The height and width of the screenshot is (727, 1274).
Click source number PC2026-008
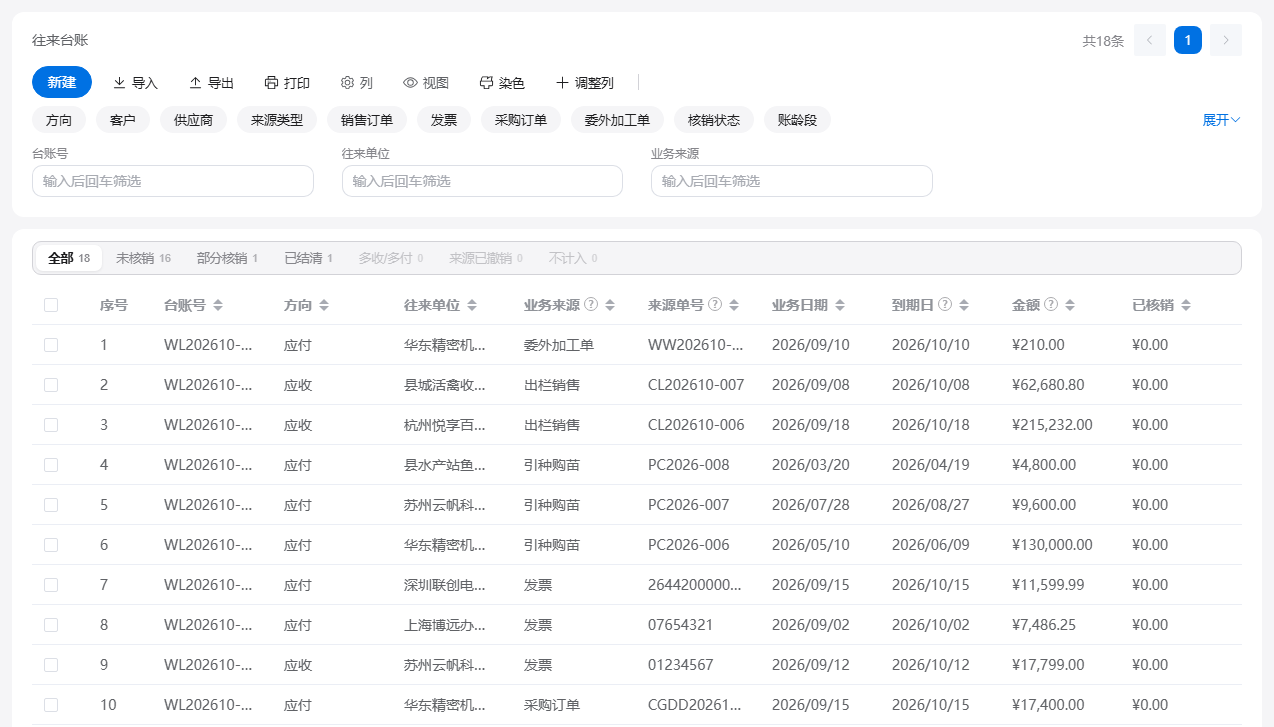tap(689, 465)
